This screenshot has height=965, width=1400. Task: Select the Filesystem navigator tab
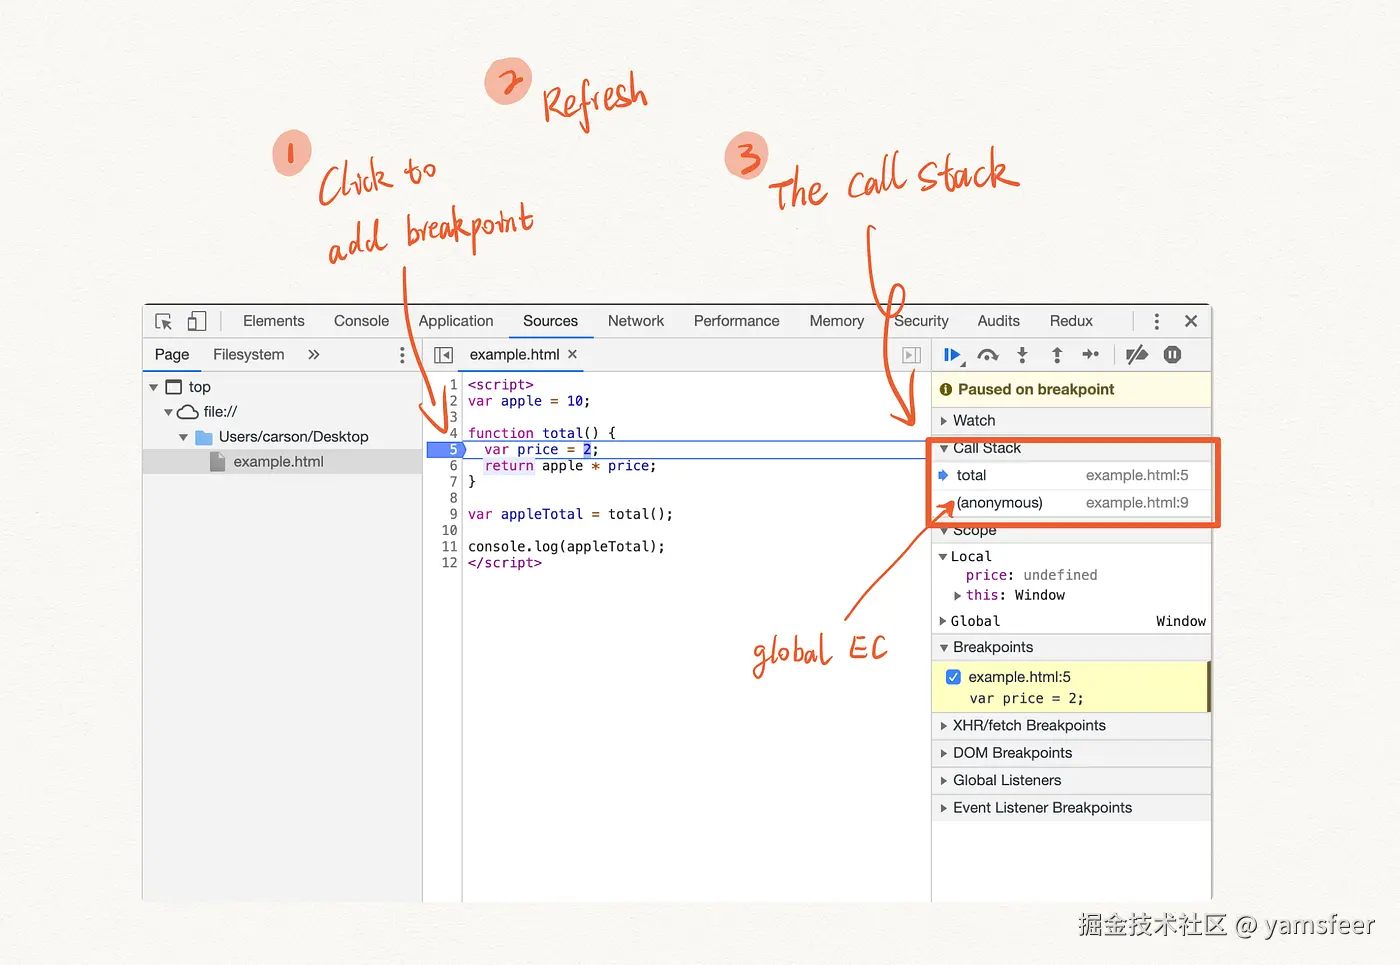[249, 355]
